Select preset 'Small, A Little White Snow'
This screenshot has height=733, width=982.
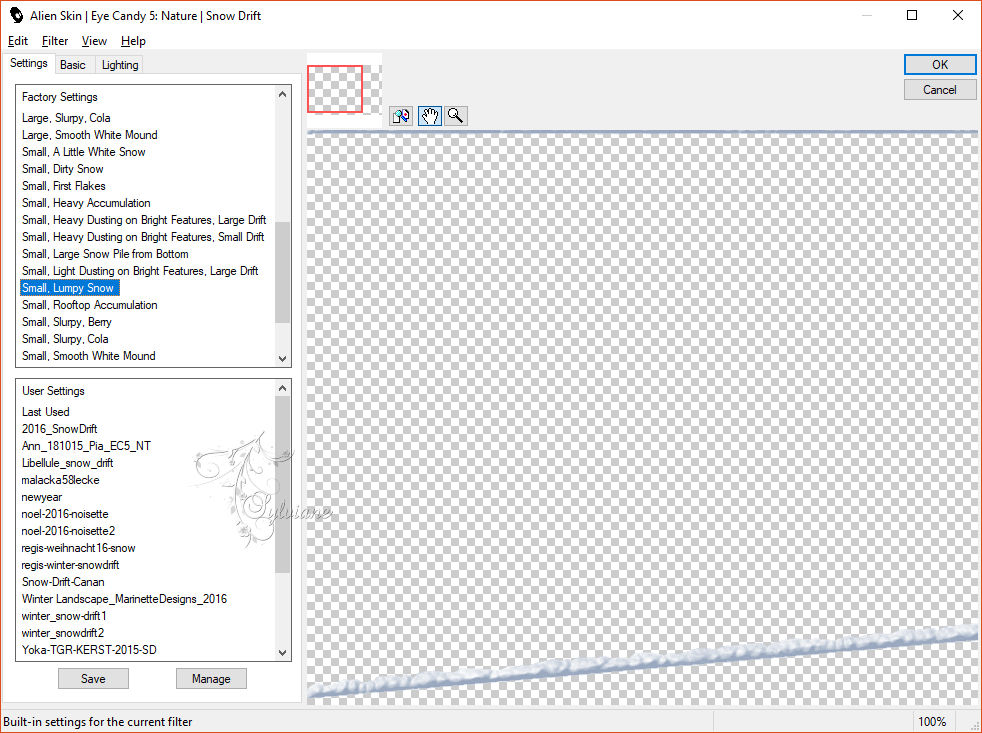[x=83, y=152]
